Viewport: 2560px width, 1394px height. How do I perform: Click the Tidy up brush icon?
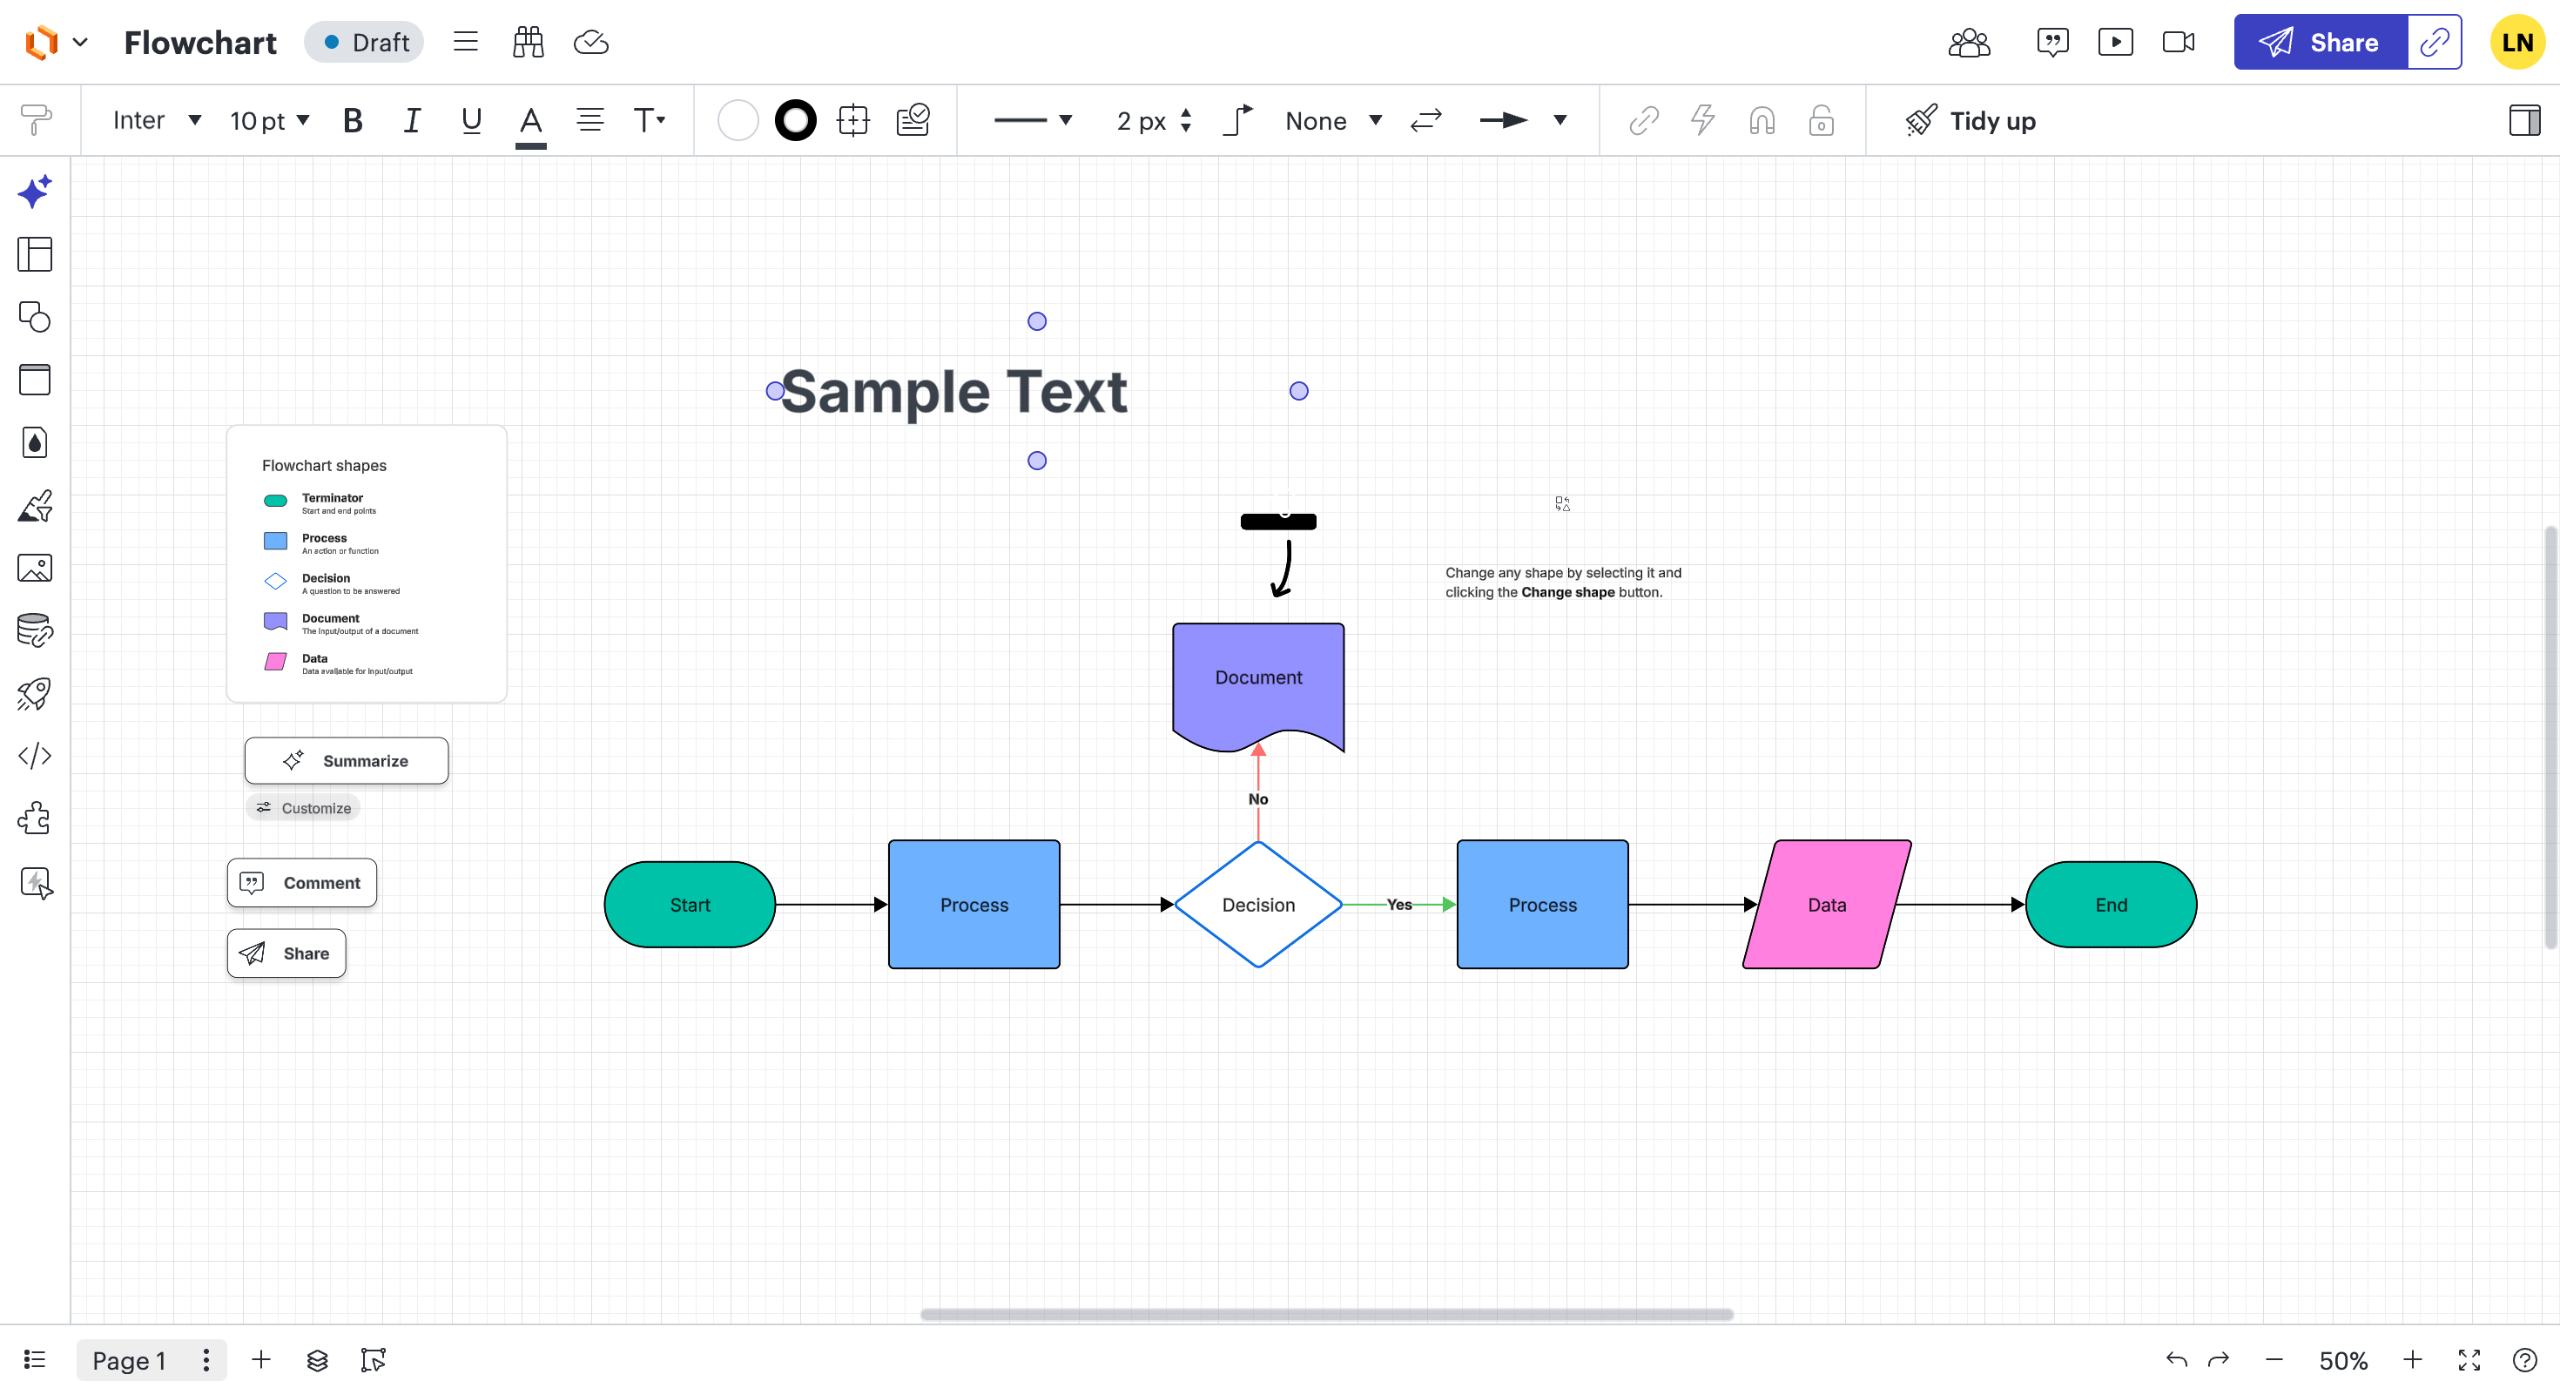(x=1920, y=121)
